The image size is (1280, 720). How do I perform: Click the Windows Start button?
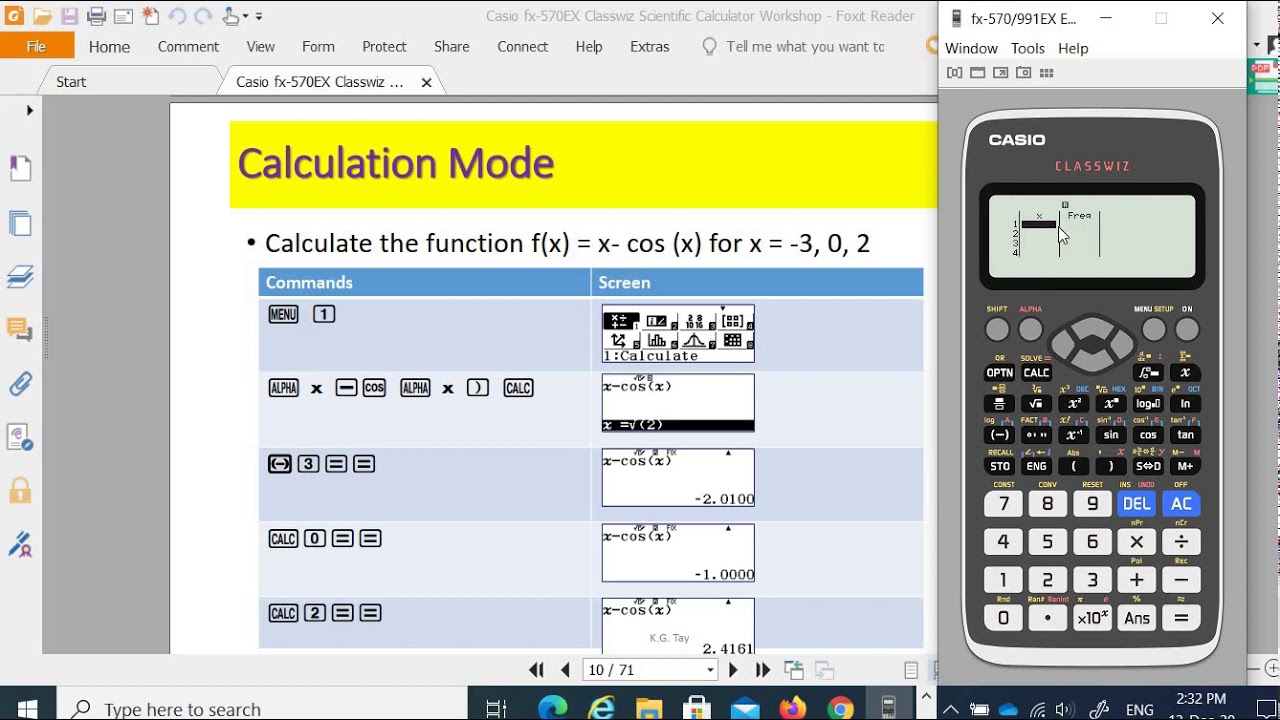click(27, 708)
